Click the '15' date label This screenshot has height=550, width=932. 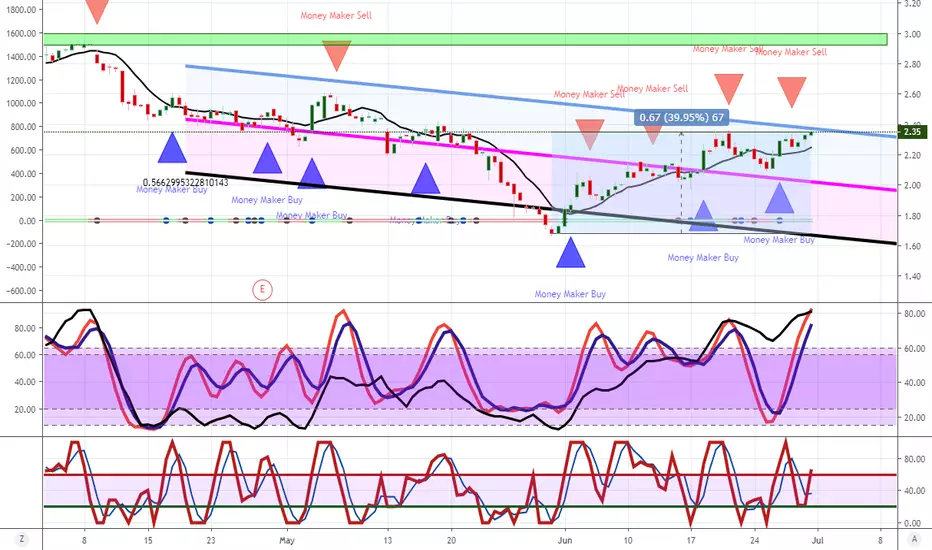tap(148, 540)
